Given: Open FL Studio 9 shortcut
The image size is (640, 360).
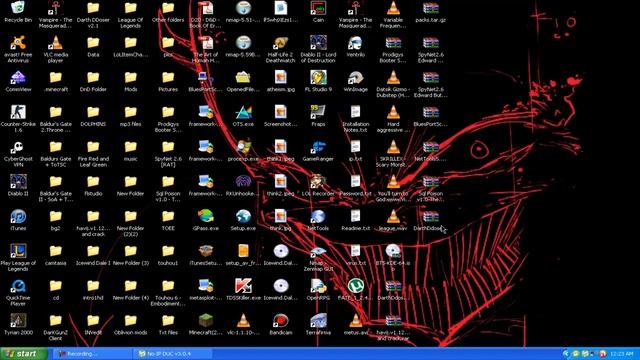Looking at the screenshot, I should pyautogui.click(x=318, y=78).
